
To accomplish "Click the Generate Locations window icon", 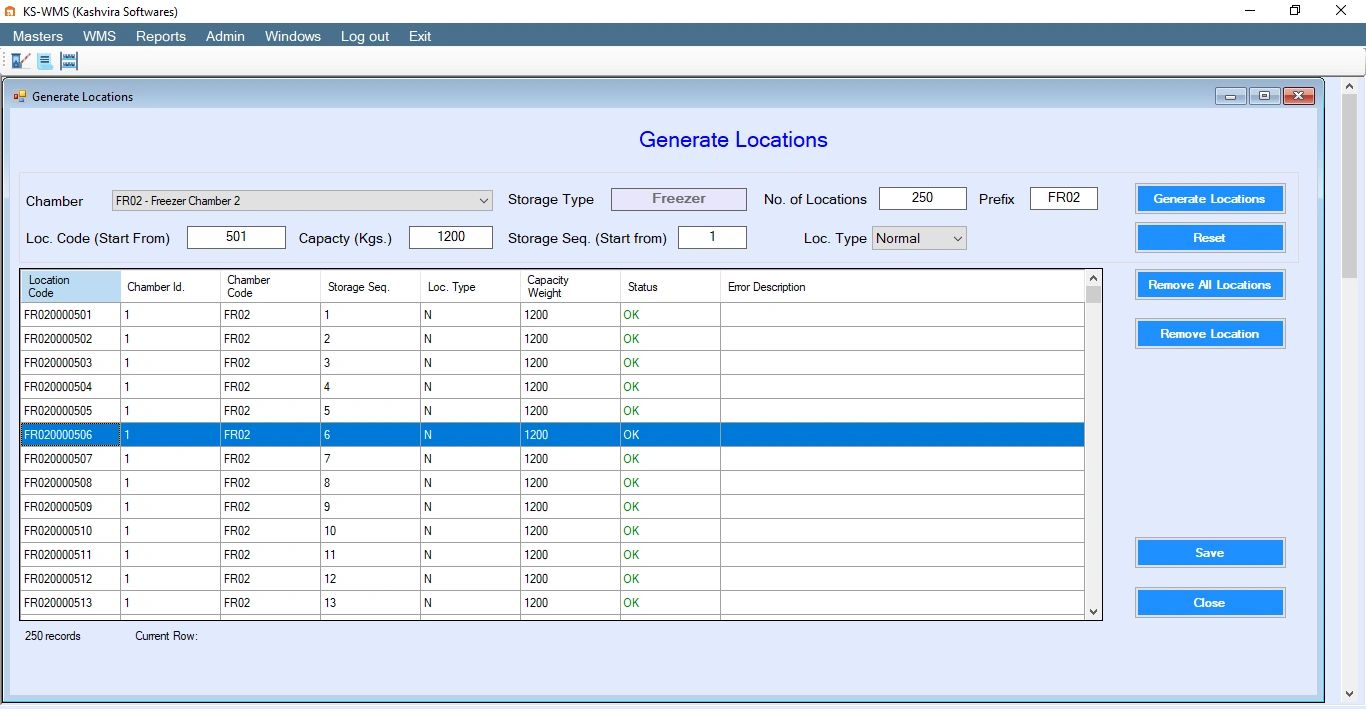I will click(x=19, y=96).
